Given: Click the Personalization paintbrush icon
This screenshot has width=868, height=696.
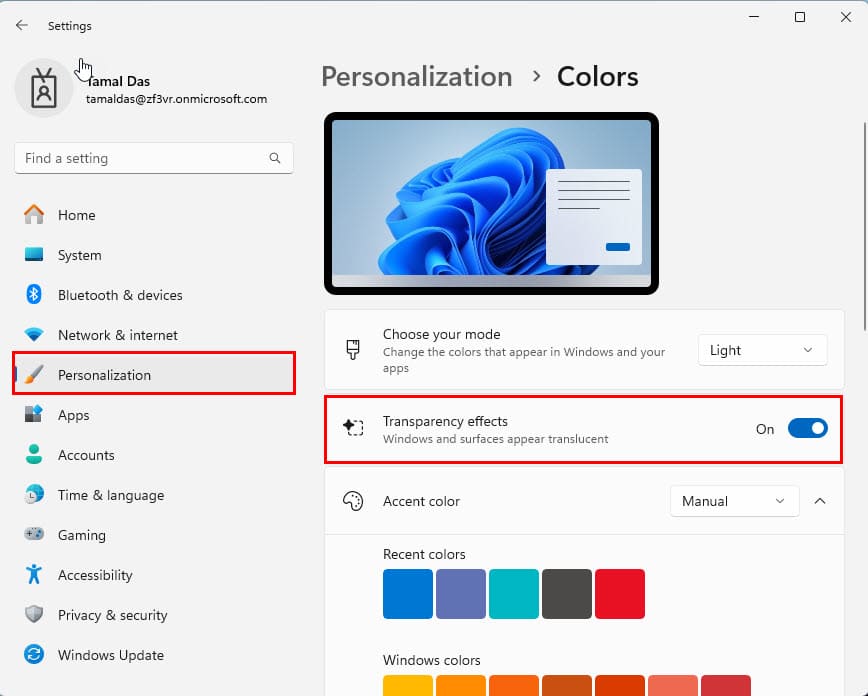Looking at the screenshot, I should pyautogui.click(x=34, y=375).
